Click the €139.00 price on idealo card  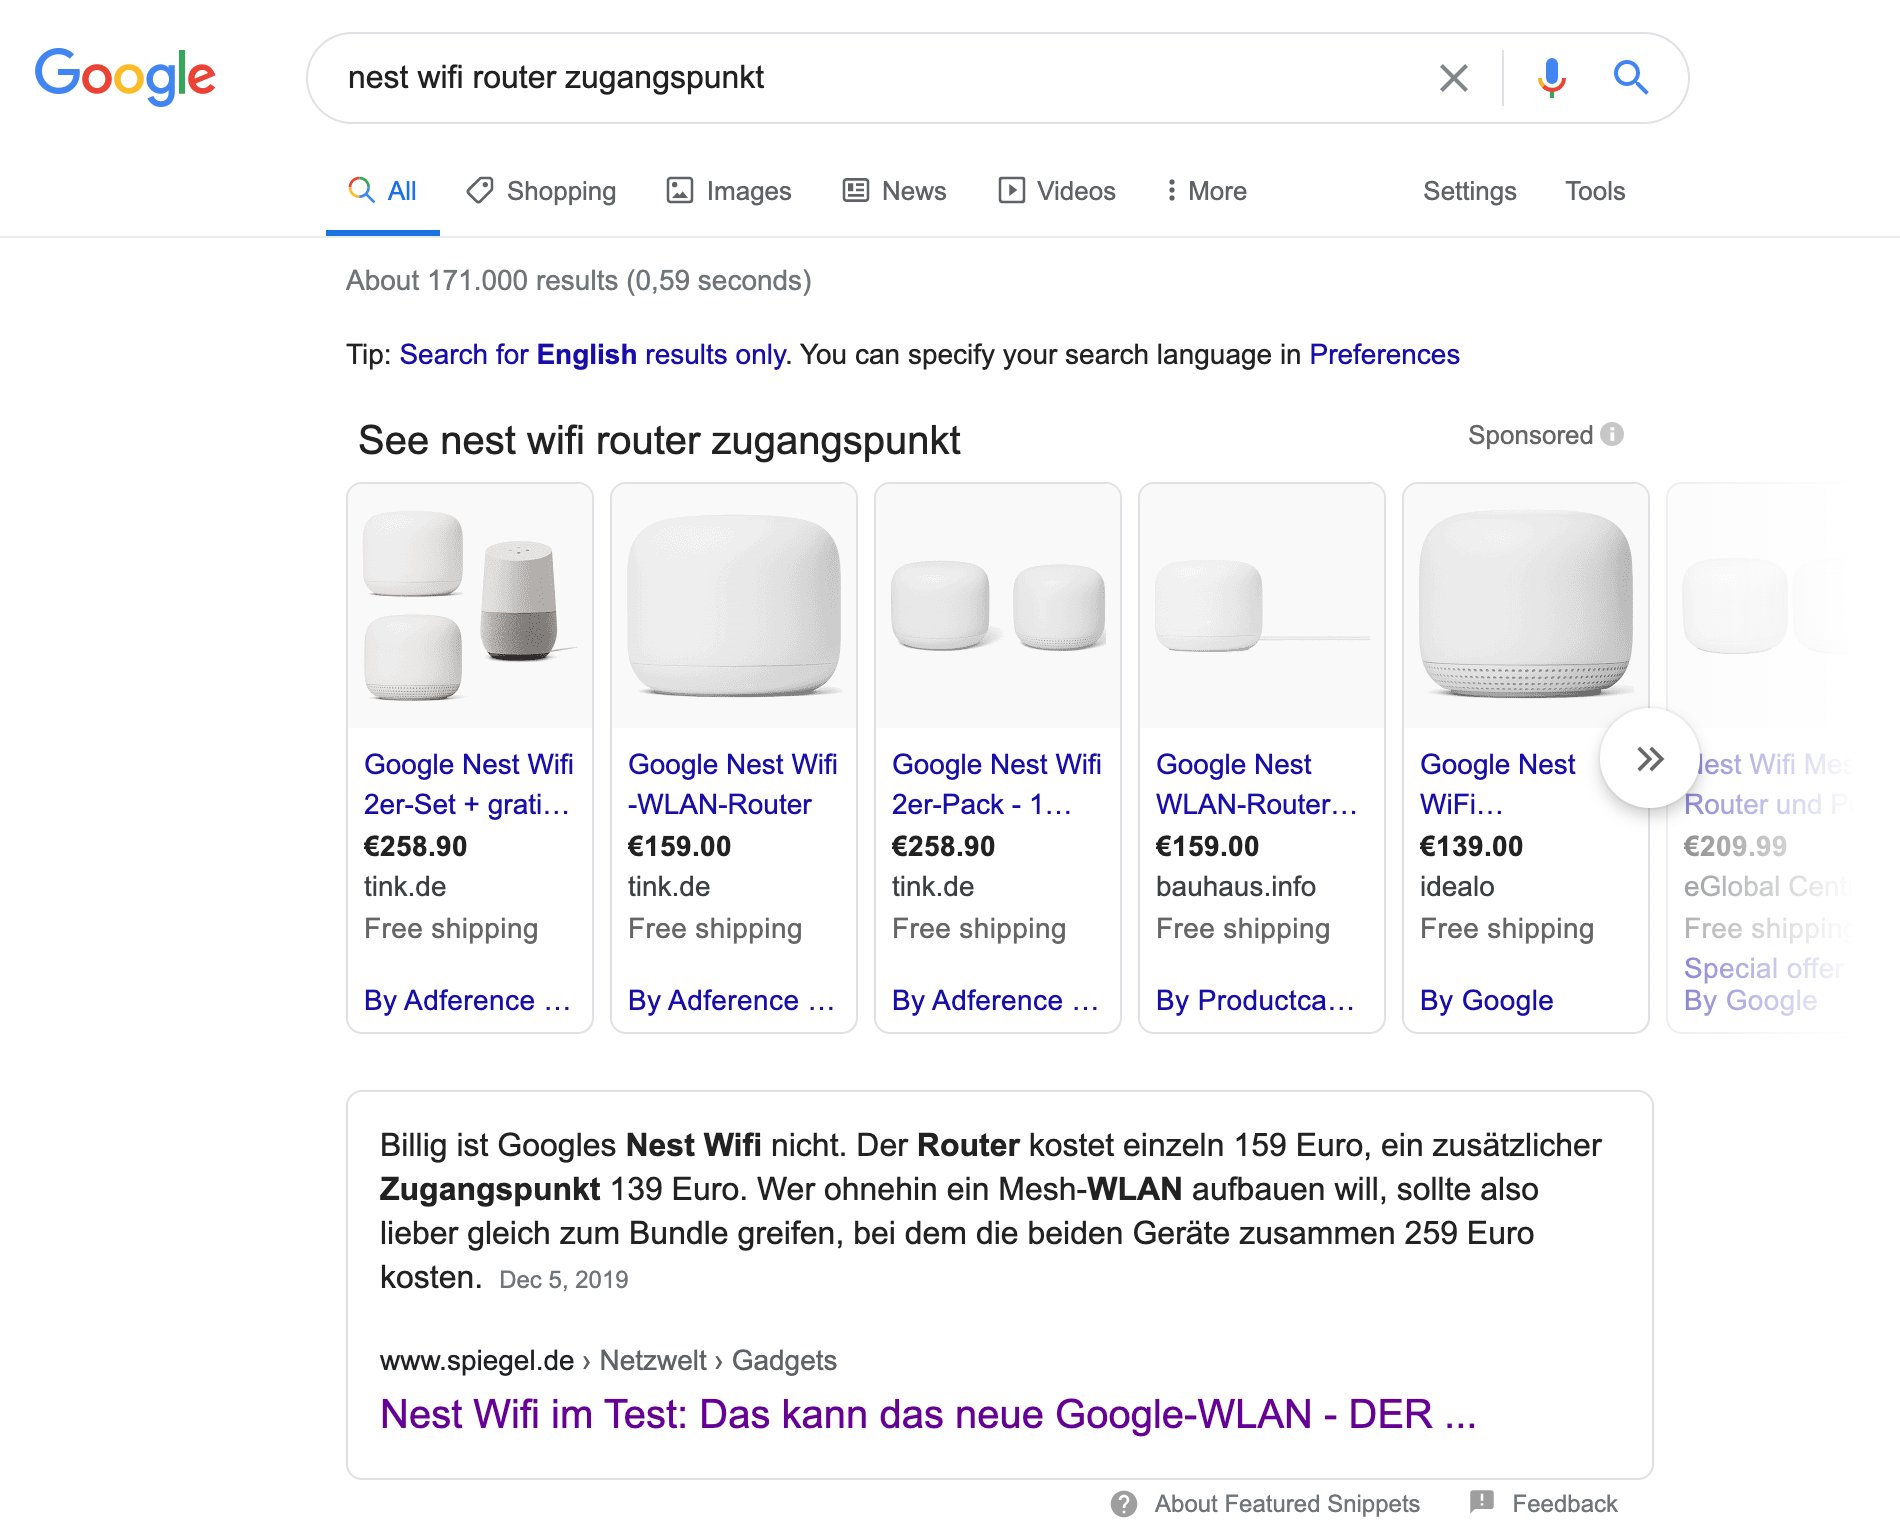pos(1471,847)
